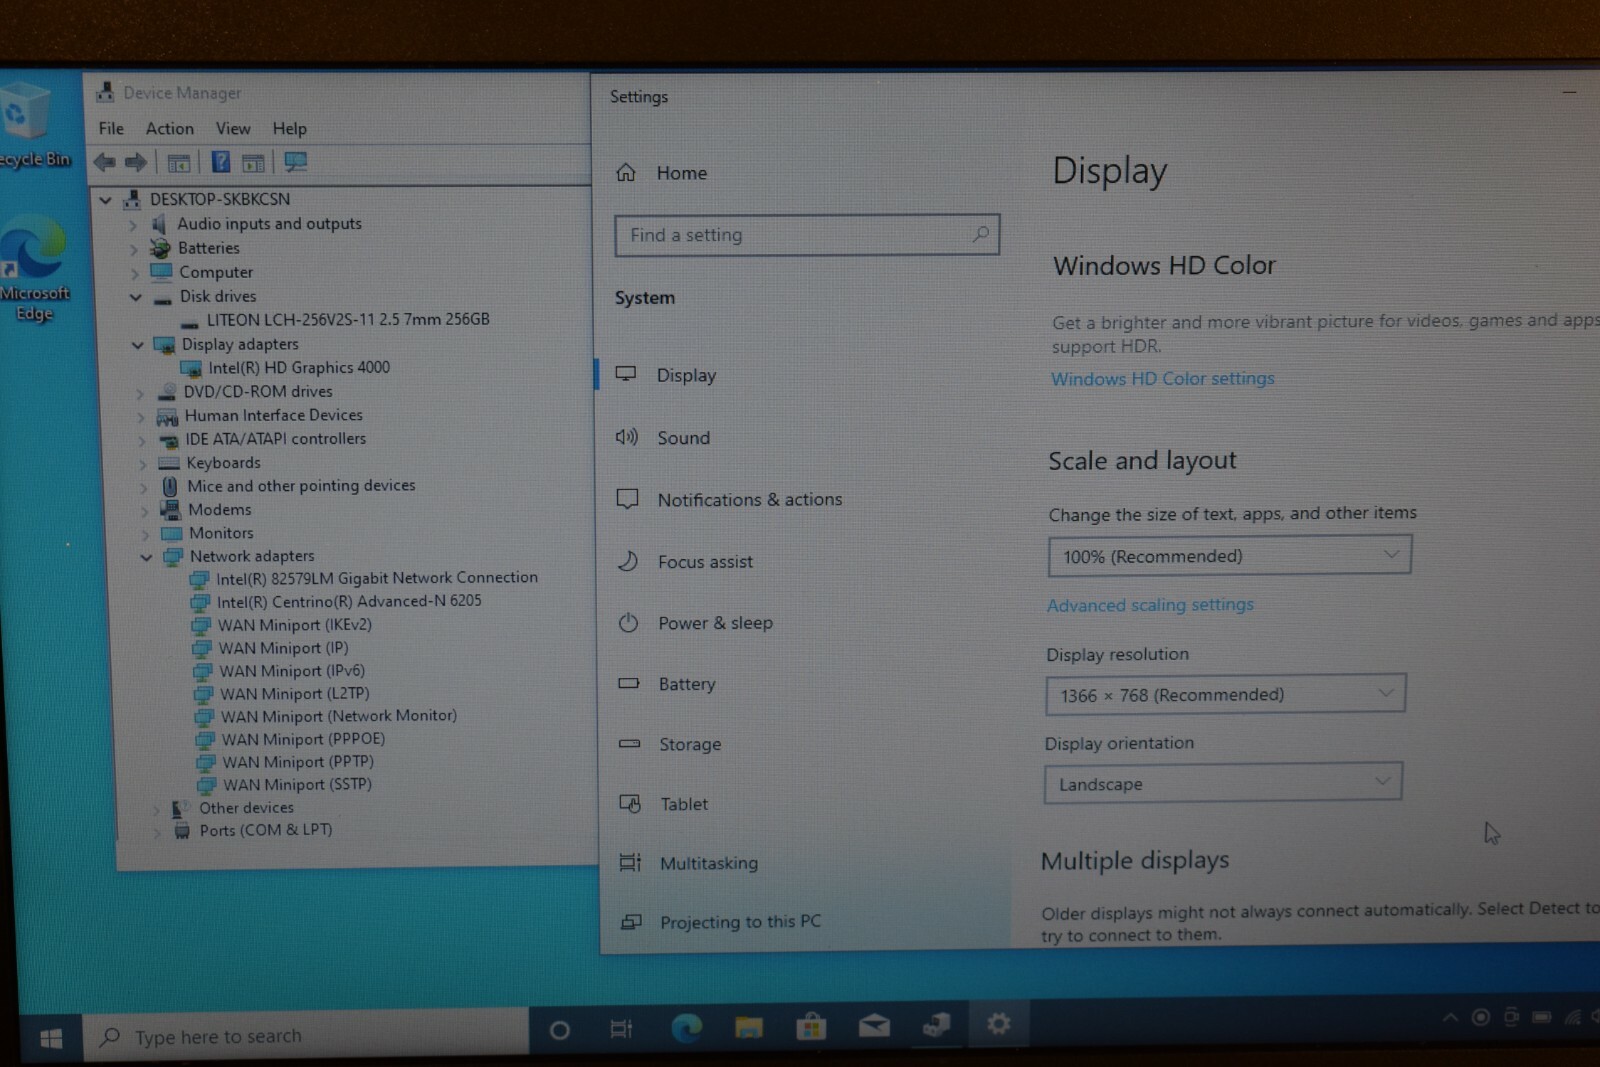Select Storage in Settings sidebar
Image resolution: width=1600 pixels, height=1067 pixels.
(x=689, y=744)
